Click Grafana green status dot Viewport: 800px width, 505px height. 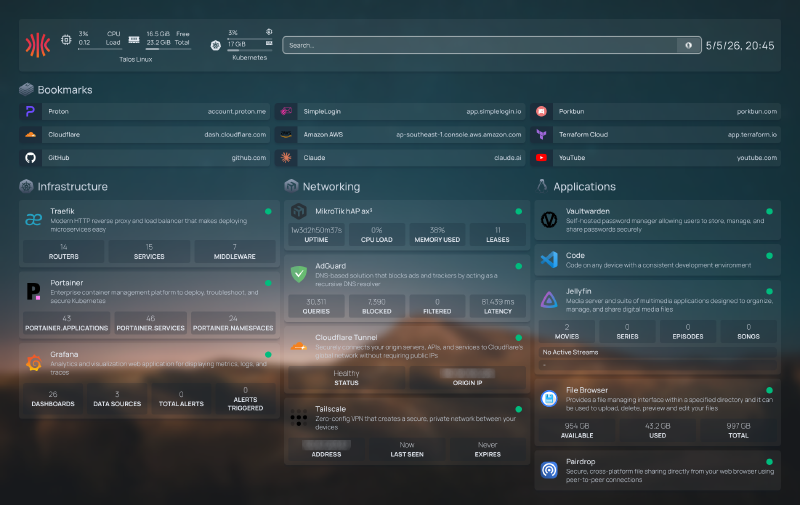[268, 355]
